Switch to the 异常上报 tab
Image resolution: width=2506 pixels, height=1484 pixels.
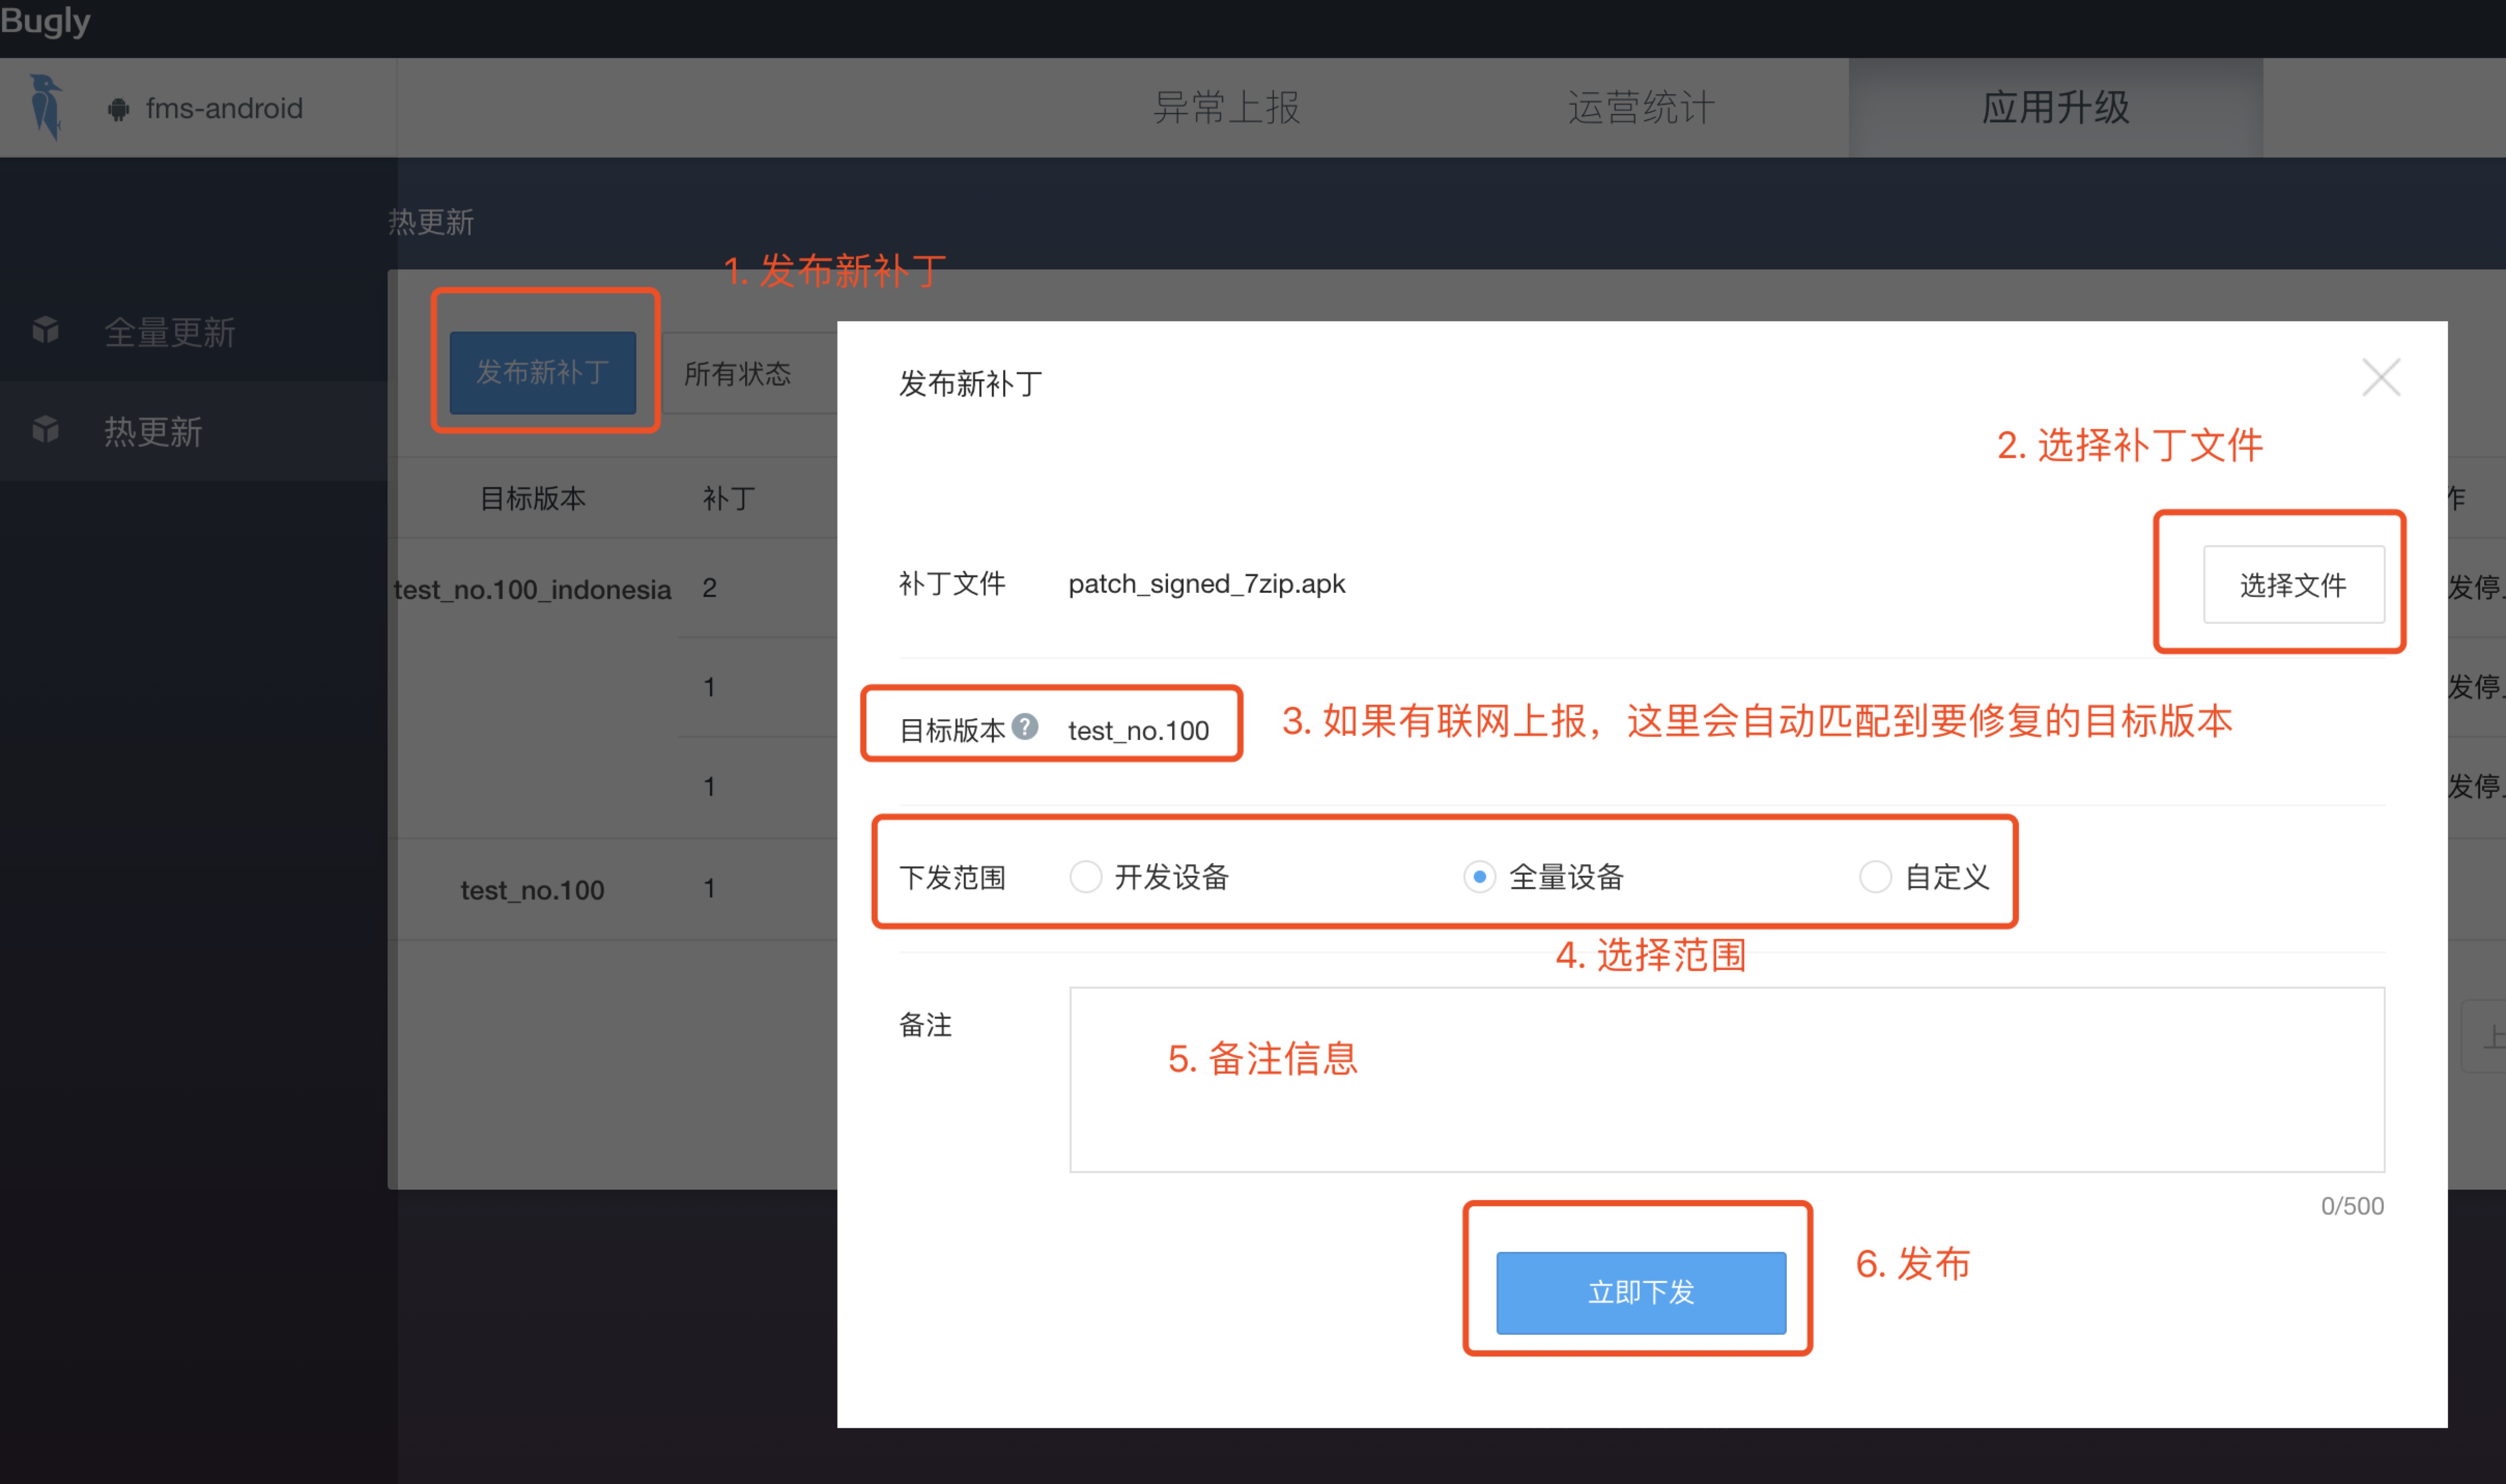tap(1226, 107)
